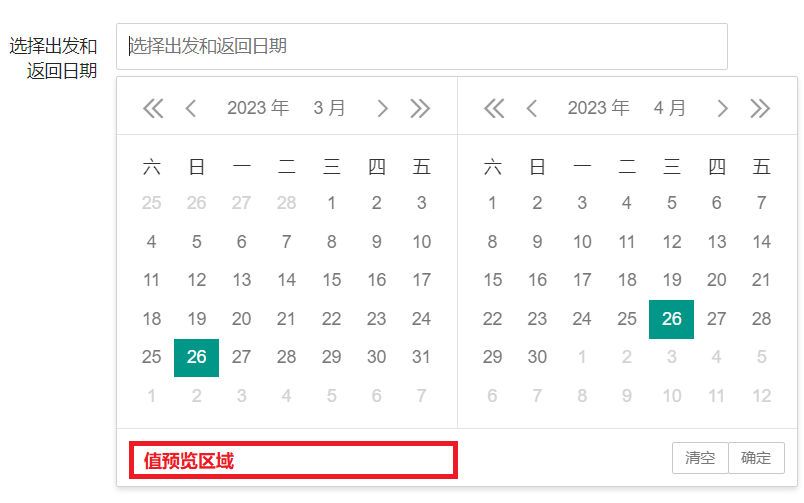Select April 14 date

click(x=761, y=242)
